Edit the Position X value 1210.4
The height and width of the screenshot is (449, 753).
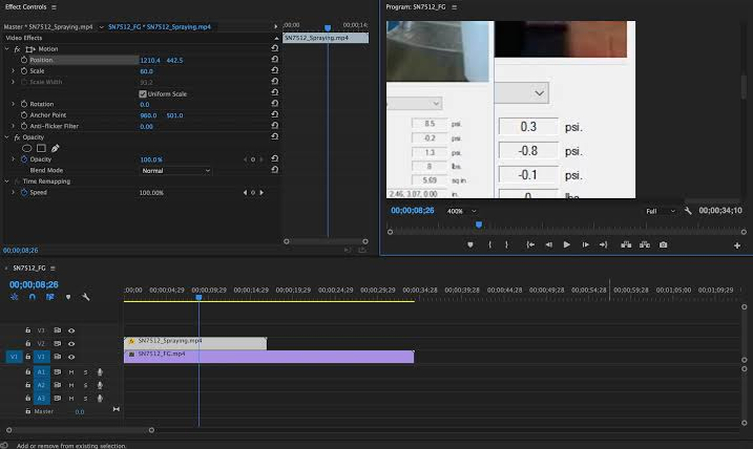point(150,60)
